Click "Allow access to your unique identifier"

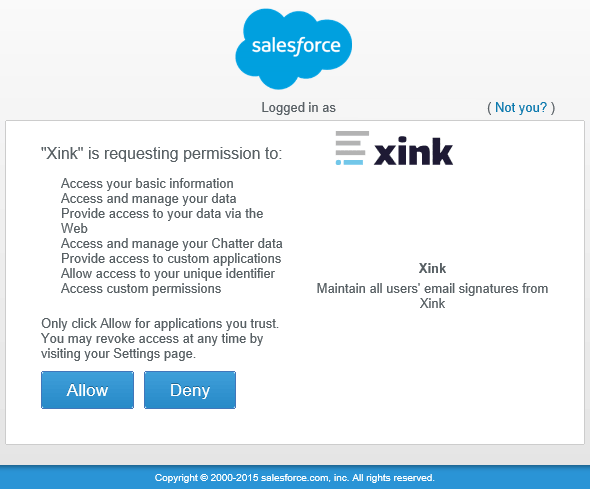click(168, 274)
